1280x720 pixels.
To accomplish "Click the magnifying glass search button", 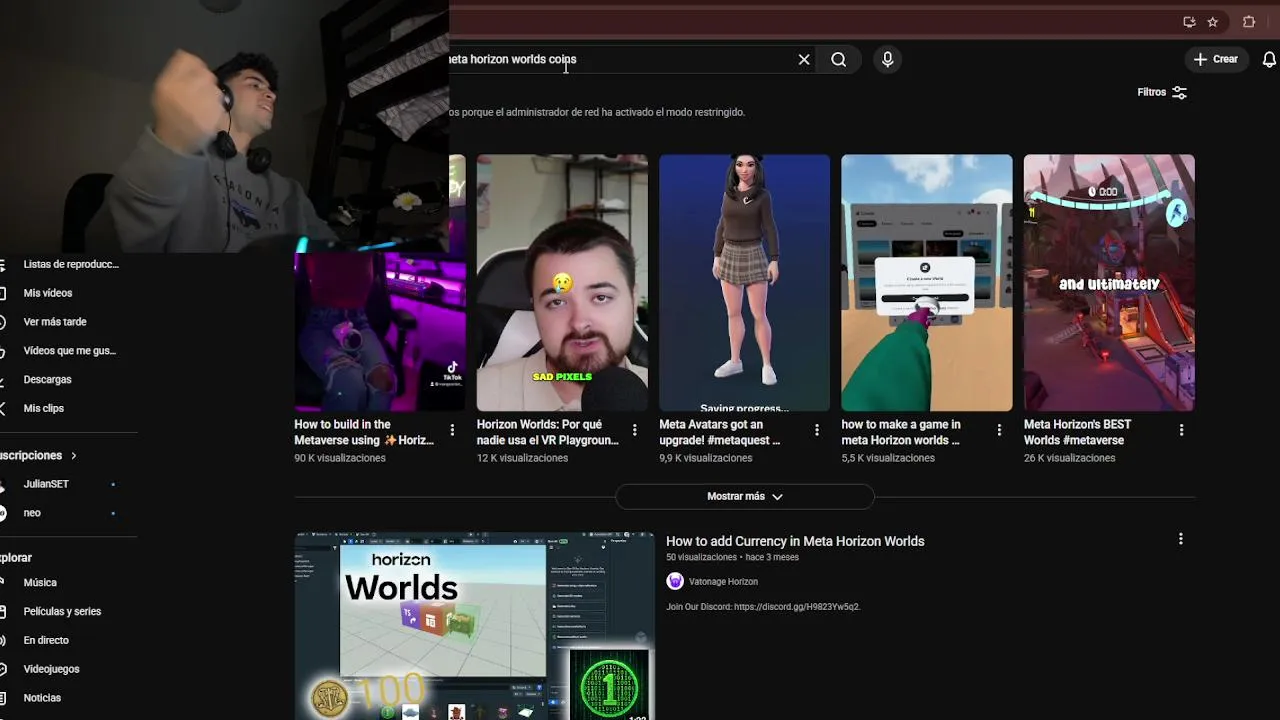I will 839,60.
